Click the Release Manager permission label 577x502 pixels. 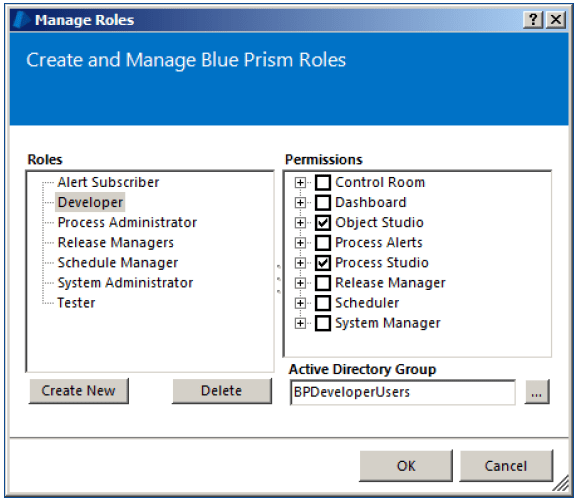pos(390,283)
